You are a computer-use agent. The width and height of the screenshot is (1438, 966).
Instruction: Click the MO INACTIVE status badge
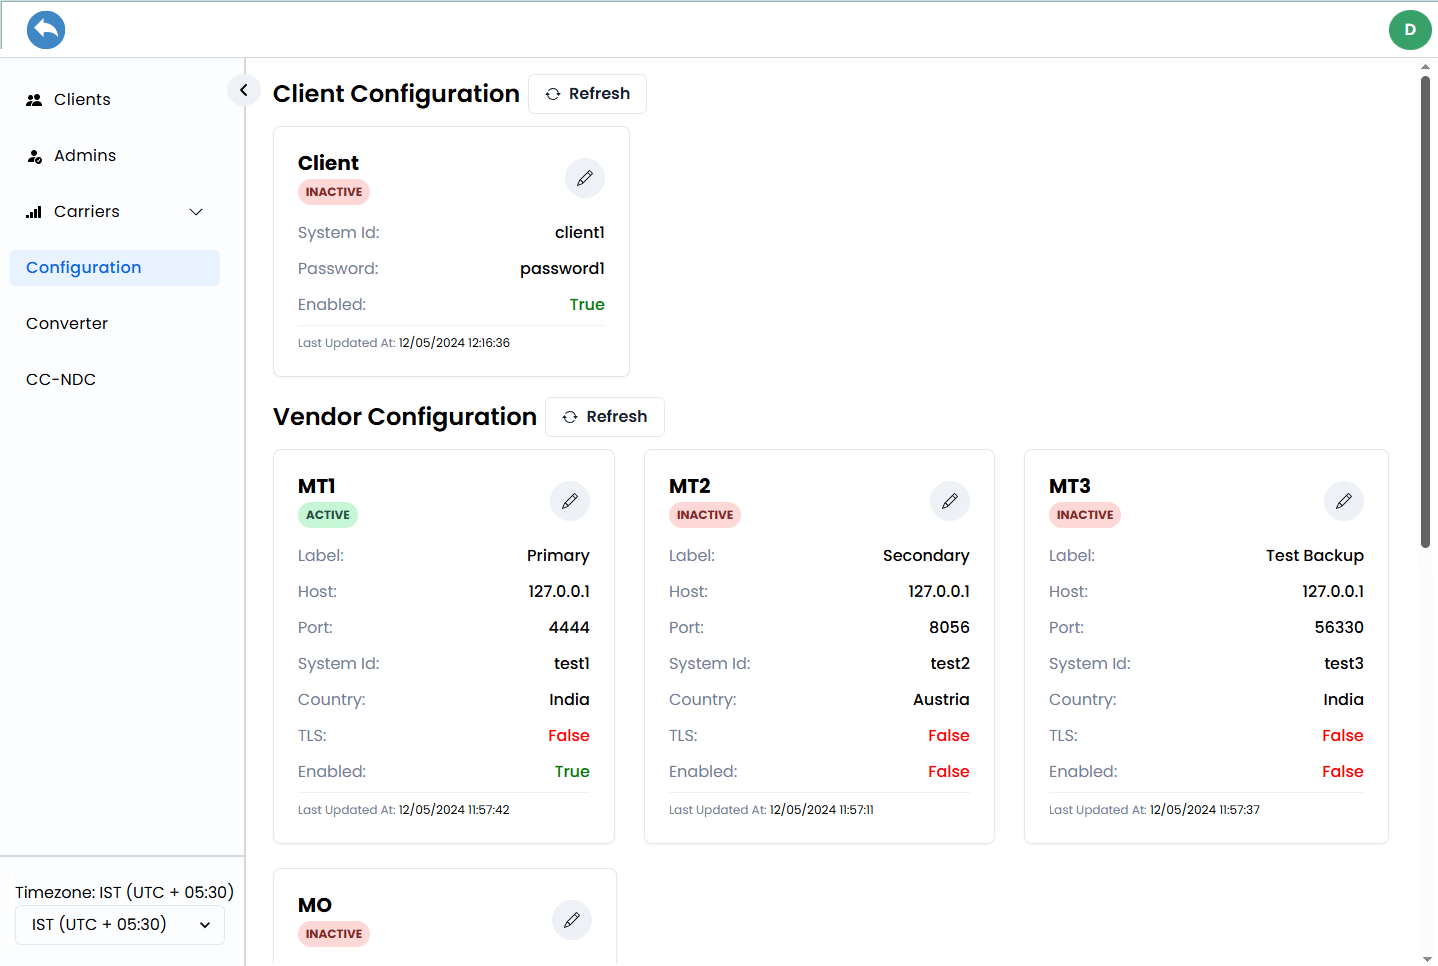tap(334, 934)
